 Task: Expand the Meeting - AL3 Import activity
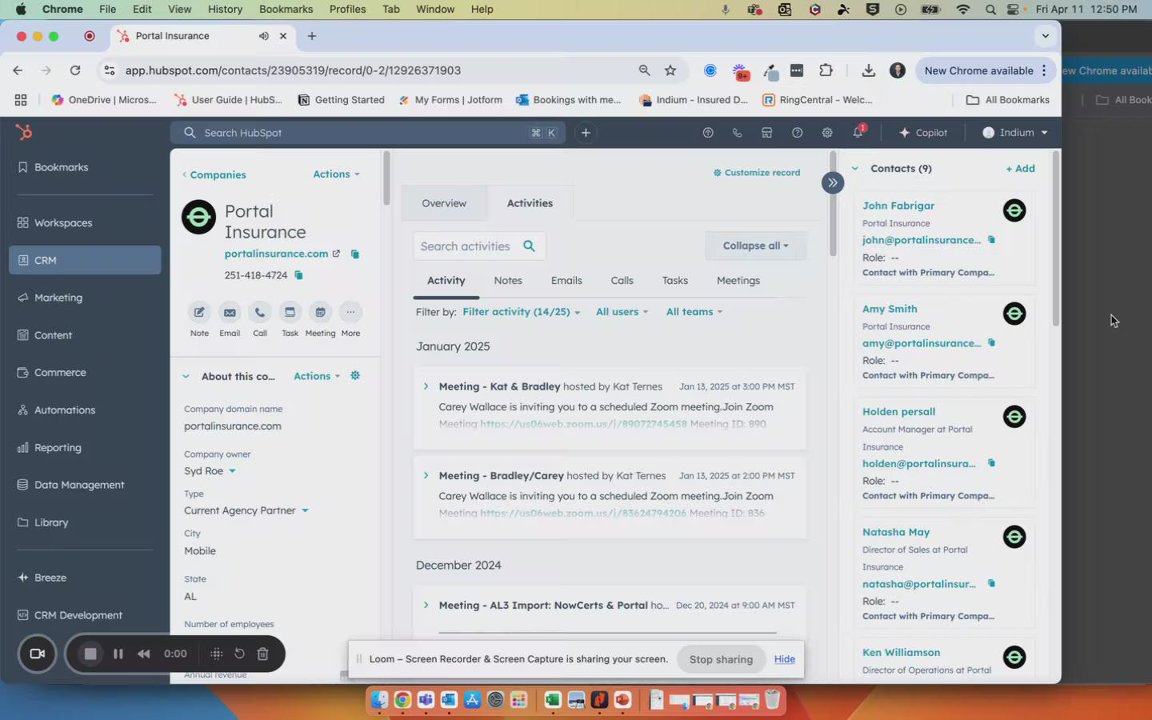(426, 605)
